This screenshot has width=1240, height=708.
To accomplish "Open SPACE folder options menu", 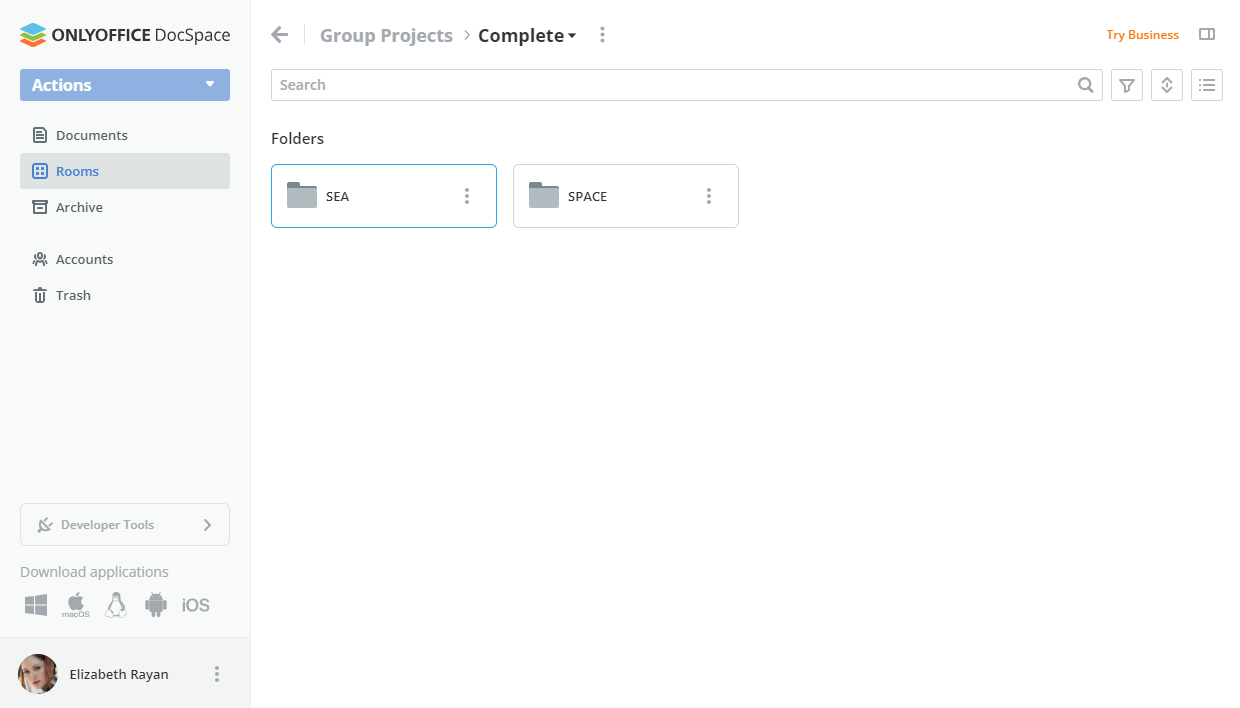I will [x=709, y=196].
